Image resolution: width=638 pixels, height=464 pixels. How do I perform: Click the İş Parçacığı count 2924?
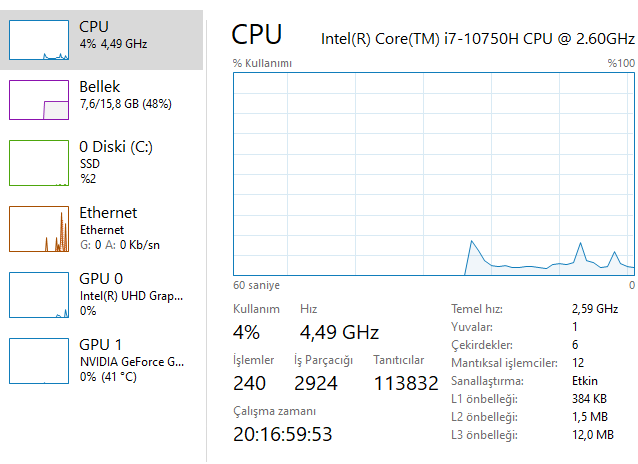(315, 383)
